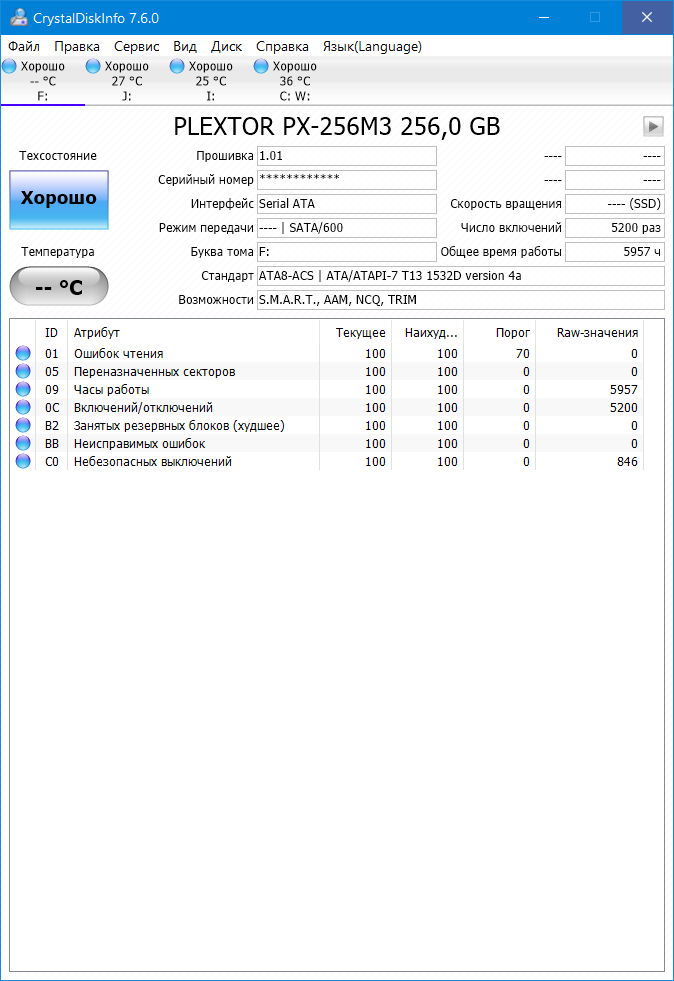Image resolution: width=674 pixels, height=981 pixels.
Task: Click the Техсостояние label
Action: [x=58, y=156]
